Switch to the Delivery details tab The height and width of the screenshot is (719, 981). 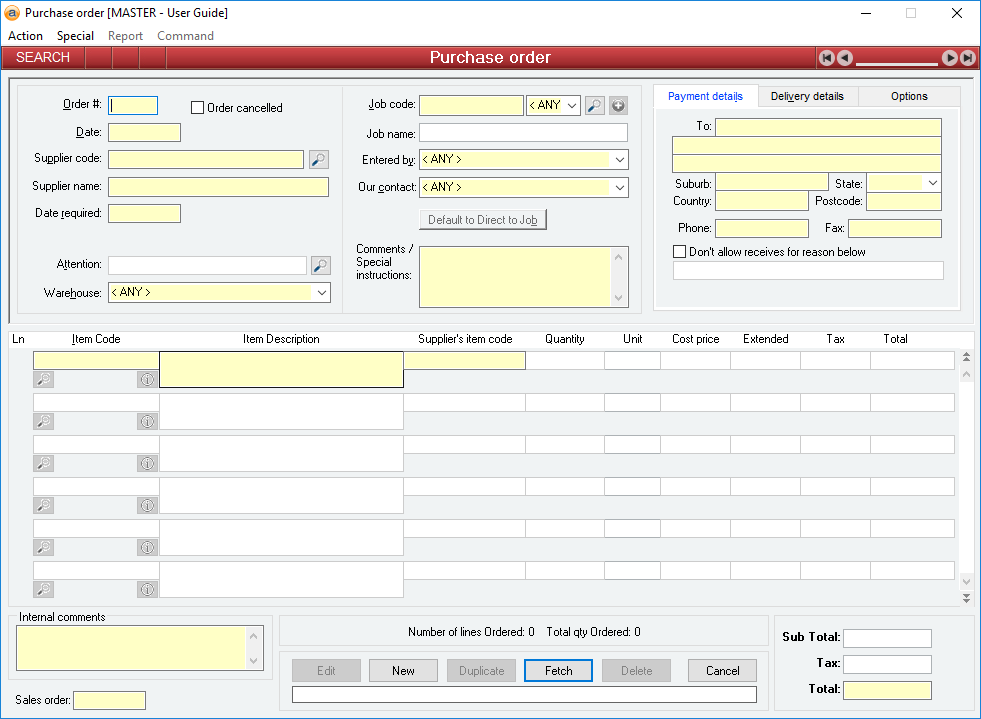coord(807,96)
